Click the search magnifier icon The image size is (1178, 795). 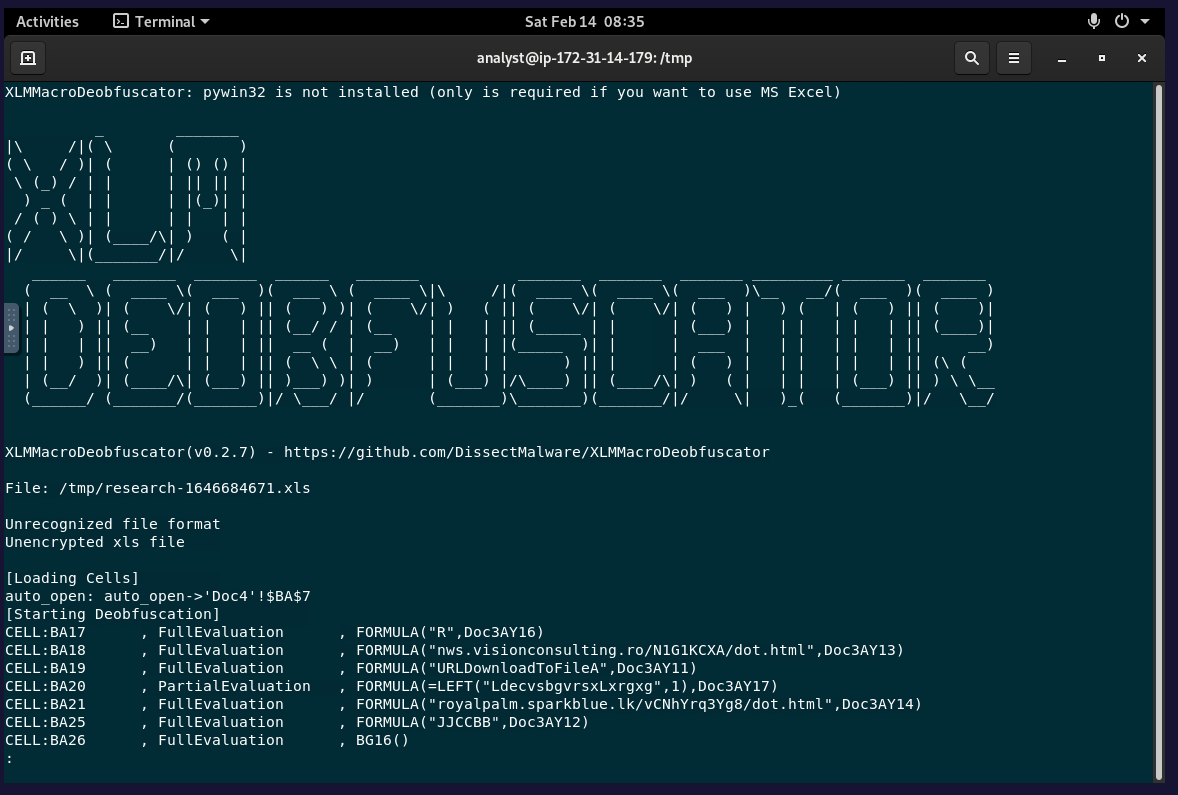point(971,58)
